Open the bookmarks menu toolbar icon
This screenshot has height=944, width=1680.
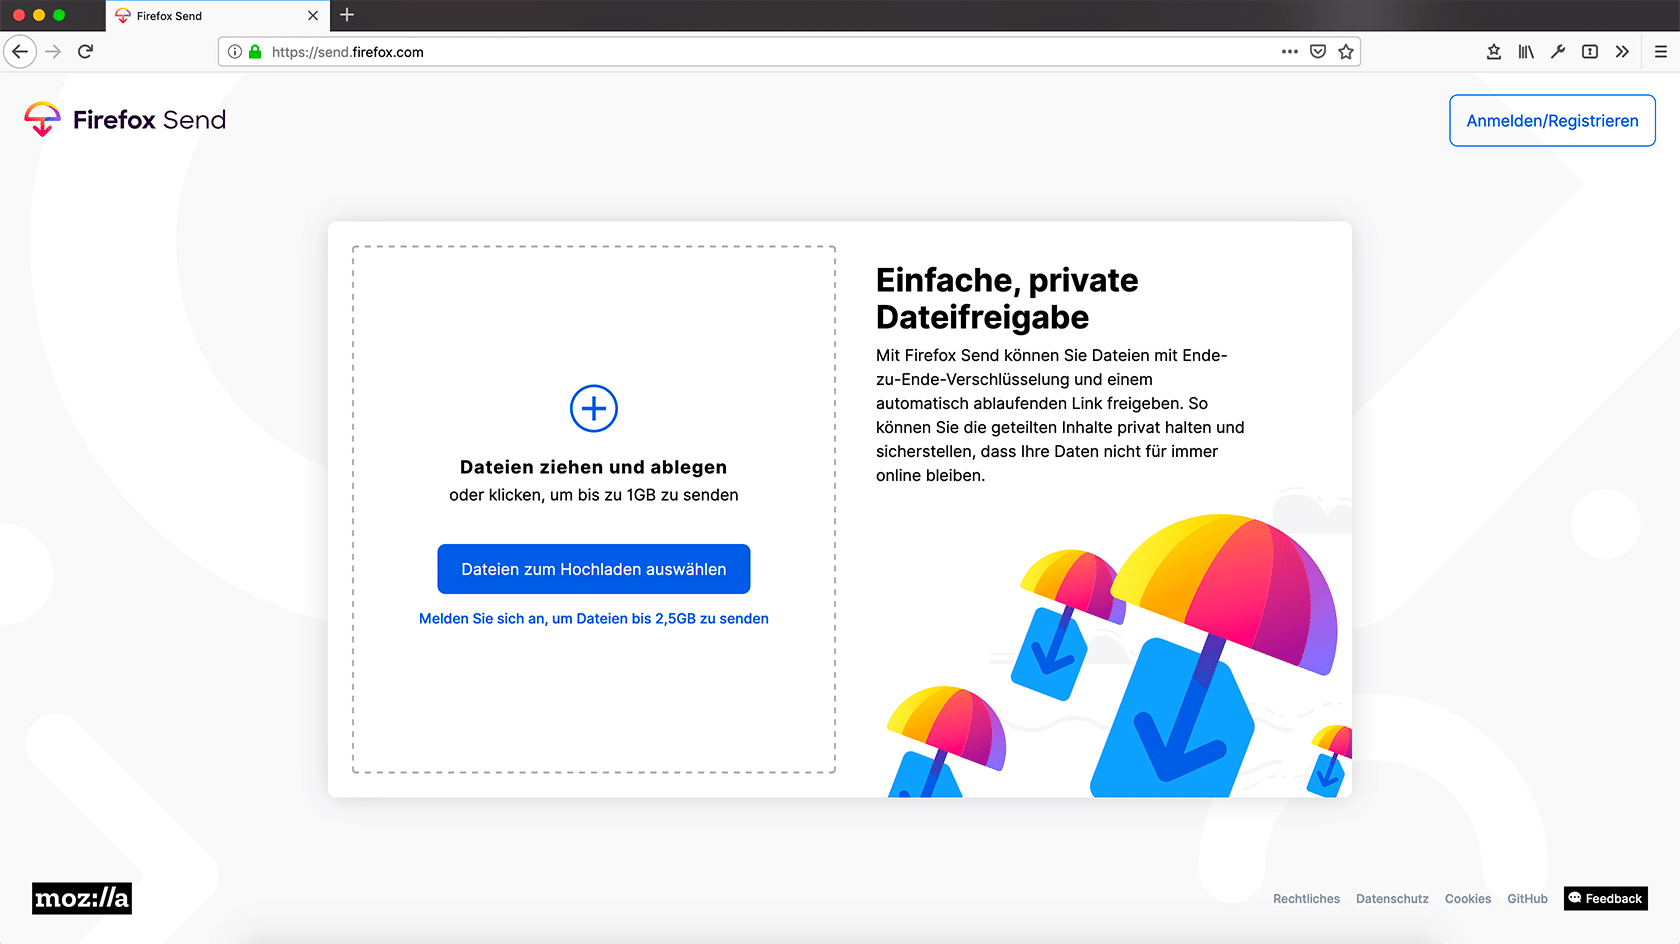point(1494,52)
